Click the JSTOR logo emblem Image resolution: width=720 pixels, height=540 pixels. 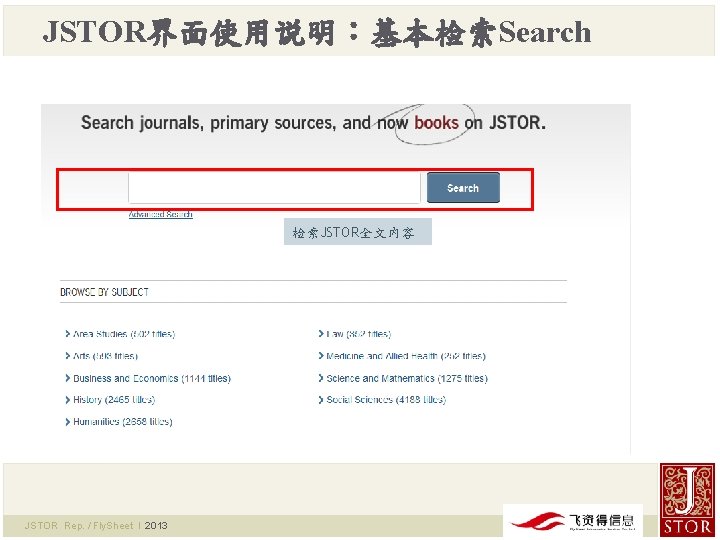point(687,500)
